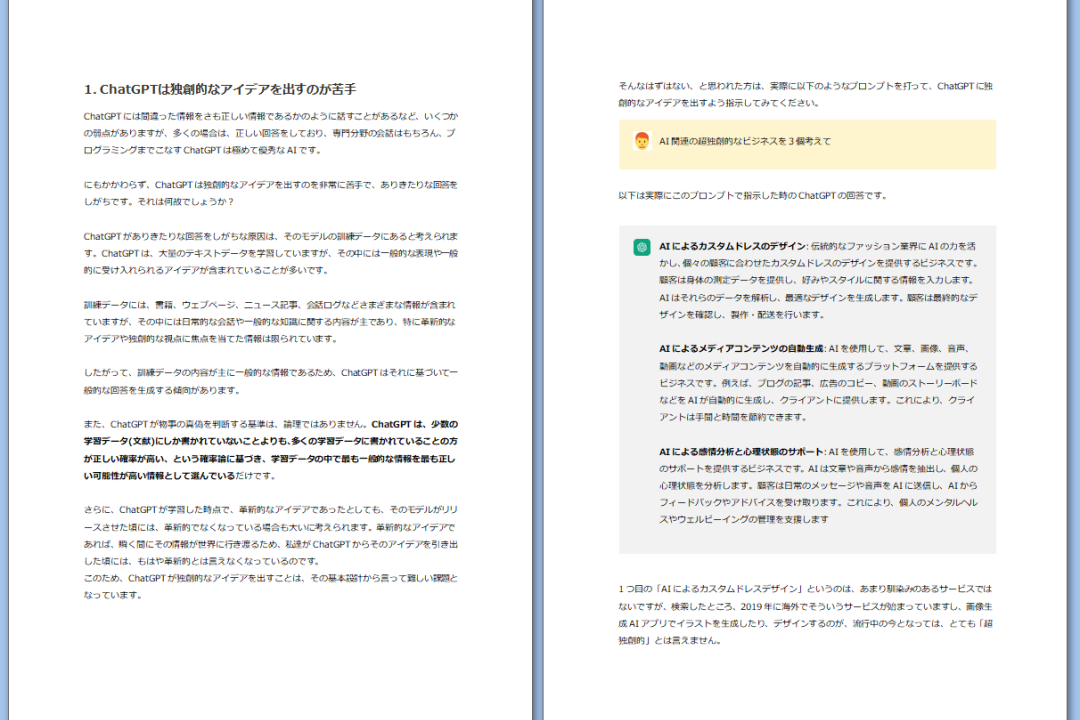Click heading "1. ChatGPTは独創的なアイデアを出すのが苦手"
Screen dimensions: 1080x720
click(x=220, y=90)
